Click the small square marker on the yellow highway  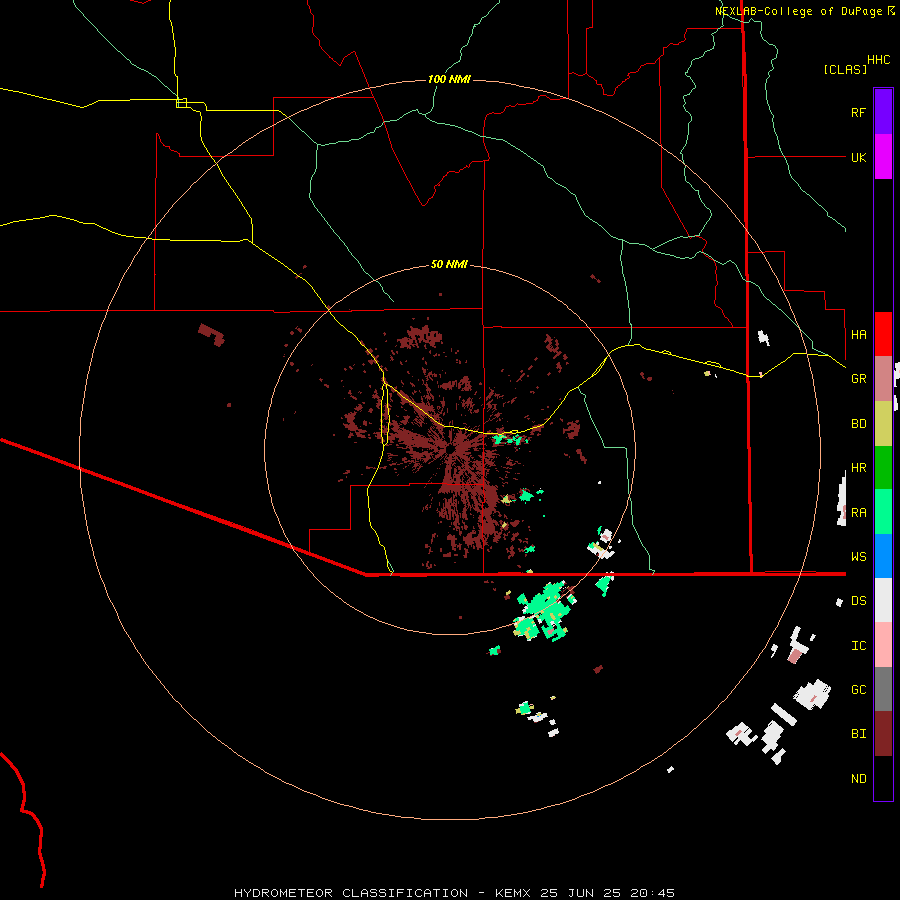[x=181, y=103]
